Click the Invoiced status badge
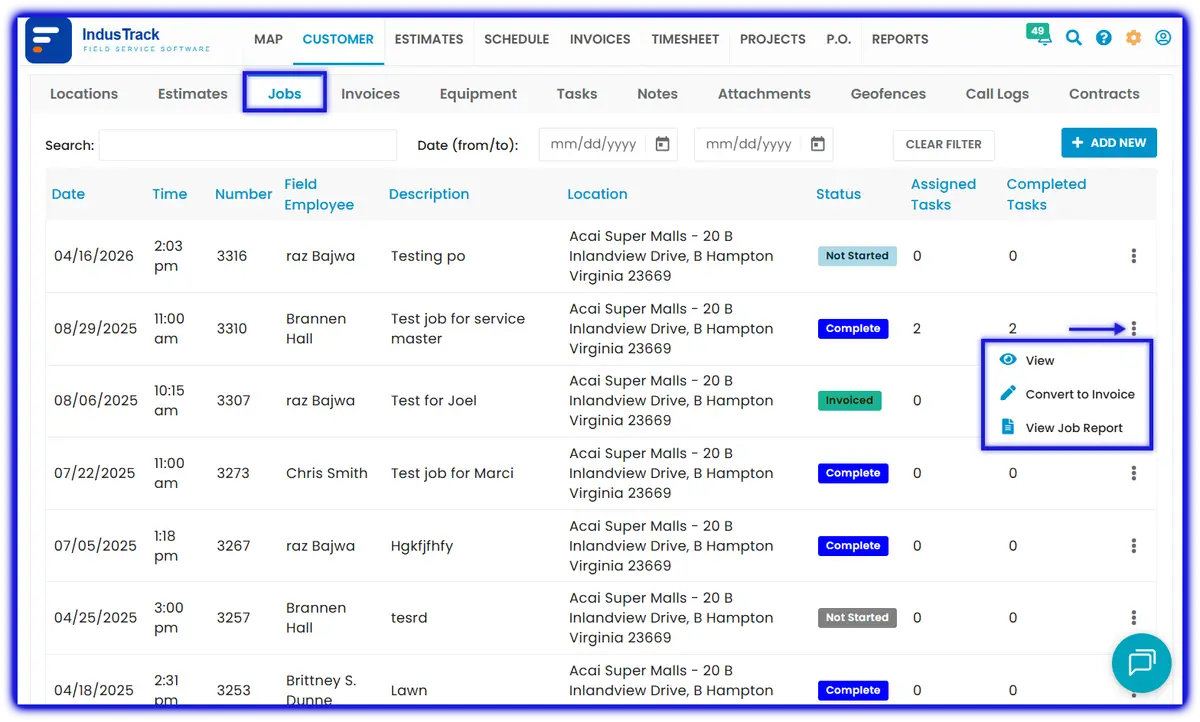 849,400
